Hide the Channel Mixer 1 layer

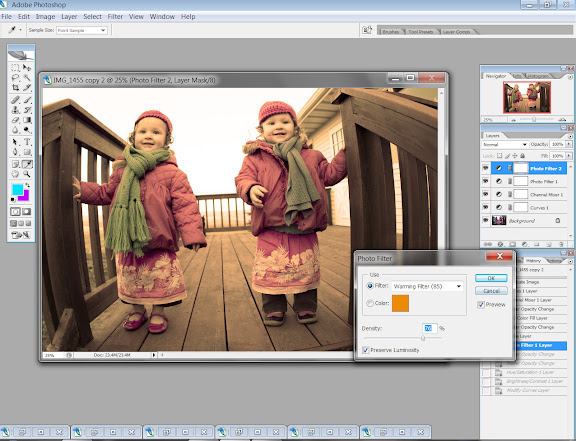[486, 194]
